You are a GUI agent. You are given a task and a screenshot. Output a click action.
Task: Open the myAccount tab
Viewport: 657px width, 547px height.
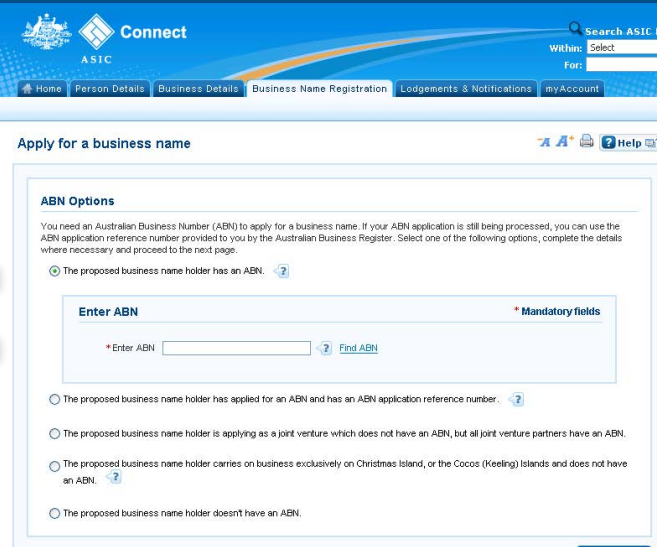pos(572,89)
